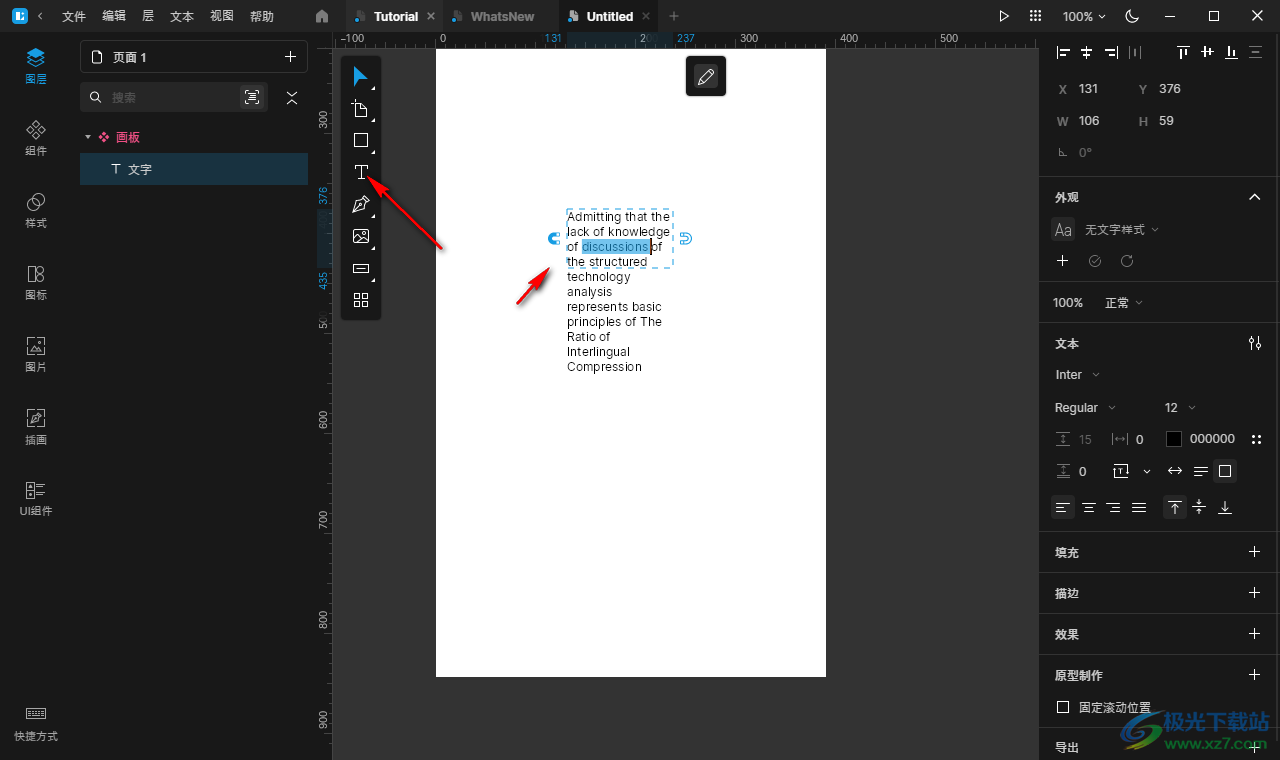Viewport: 1280px width, 760px height.
Task: Align text to center
Action: point(1089,508)
